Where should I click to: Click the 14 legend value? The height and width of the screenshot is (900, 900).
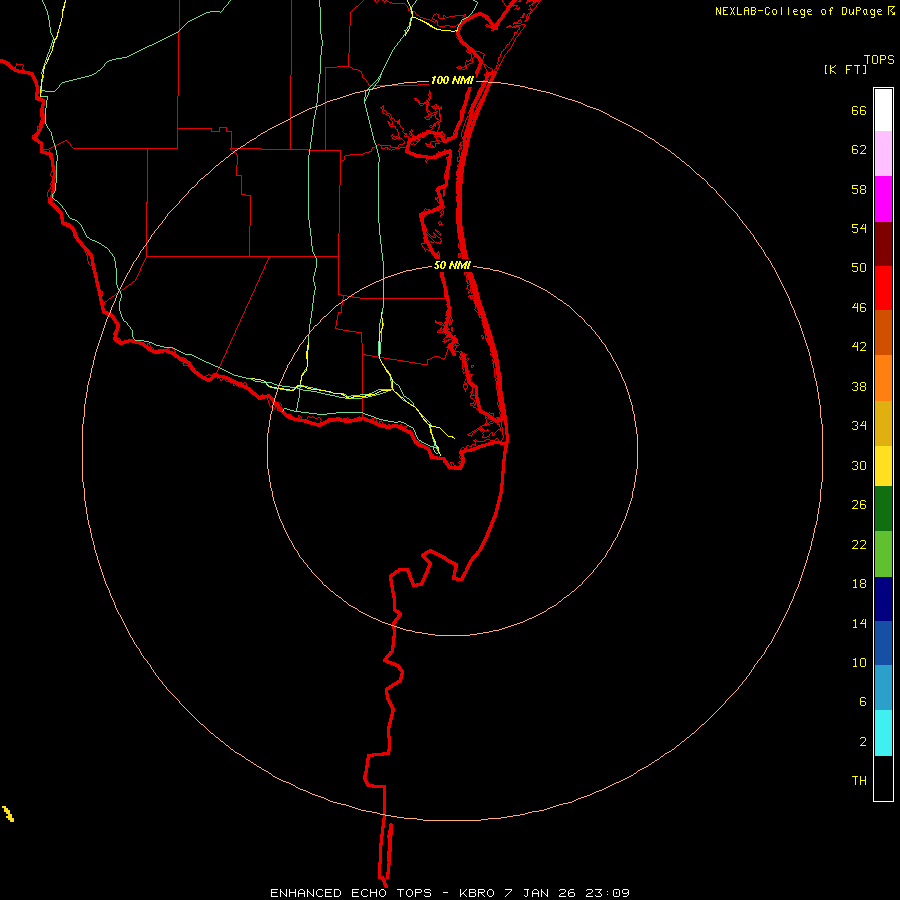pyautogui.click(x=859, y=623)
